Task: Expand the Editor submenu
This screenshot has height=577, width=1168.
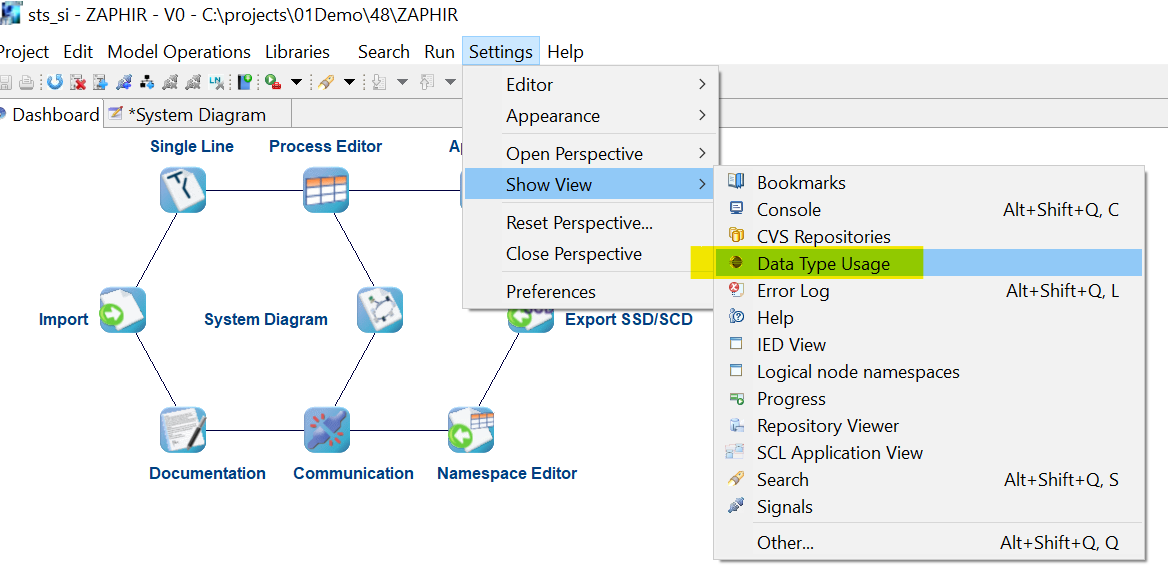Action: click(x=590, y=85)
